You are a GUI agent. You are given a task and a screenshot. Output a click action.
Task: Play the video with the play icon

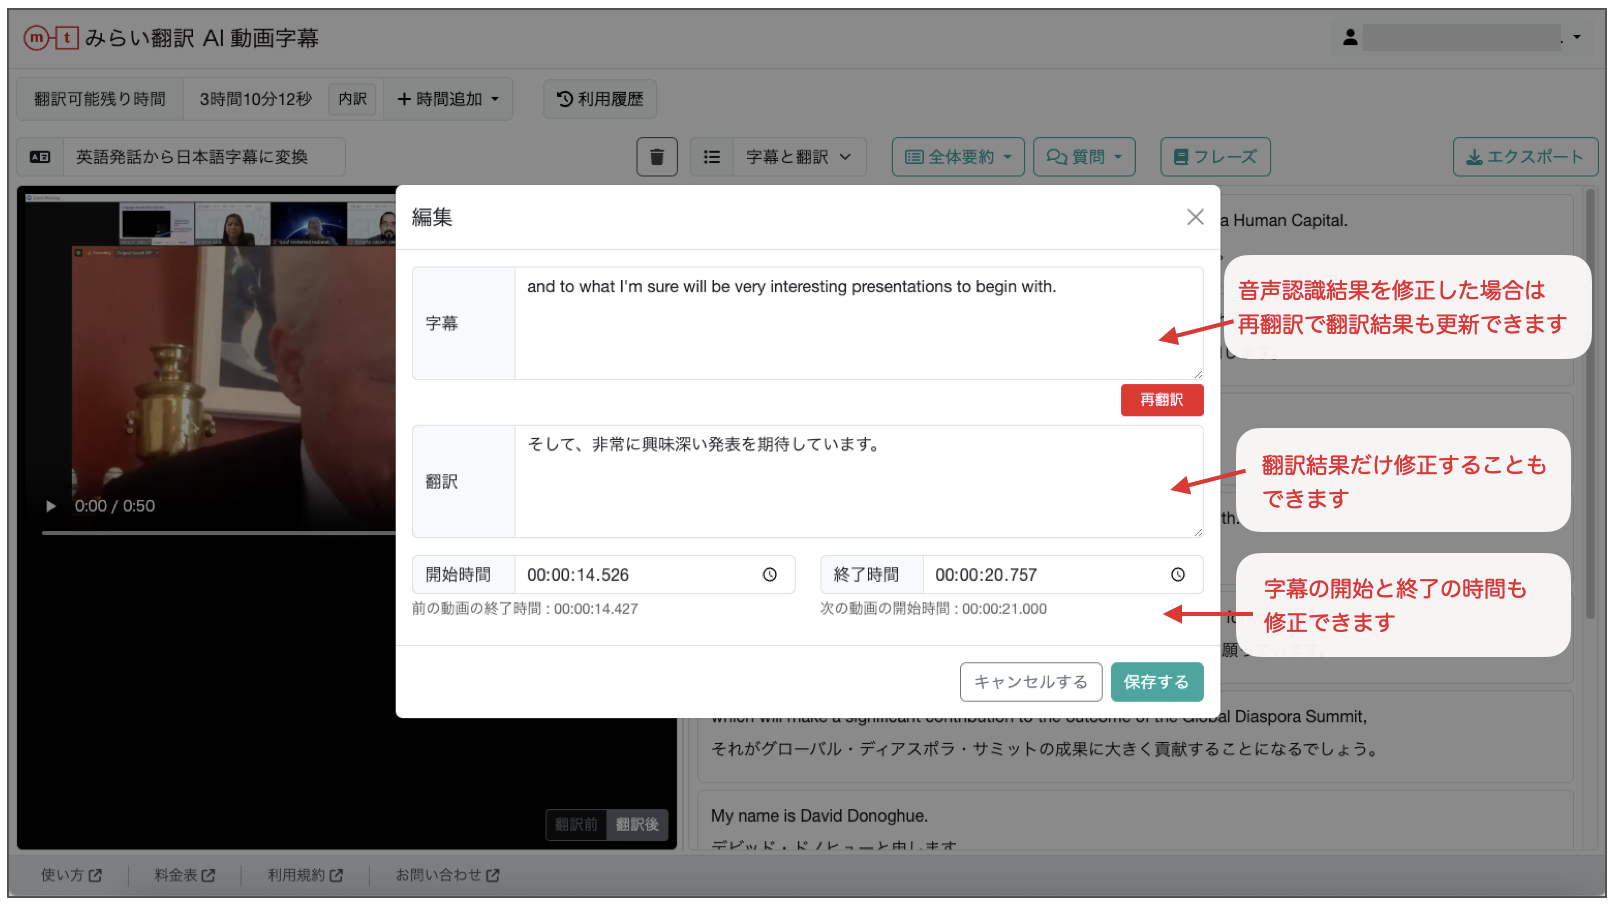click(51, 506)
